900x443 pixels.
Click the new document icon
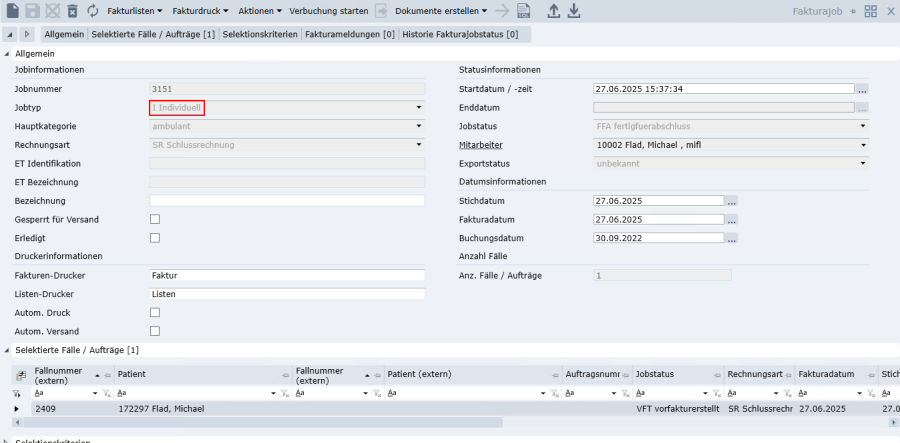coord(14,10)
